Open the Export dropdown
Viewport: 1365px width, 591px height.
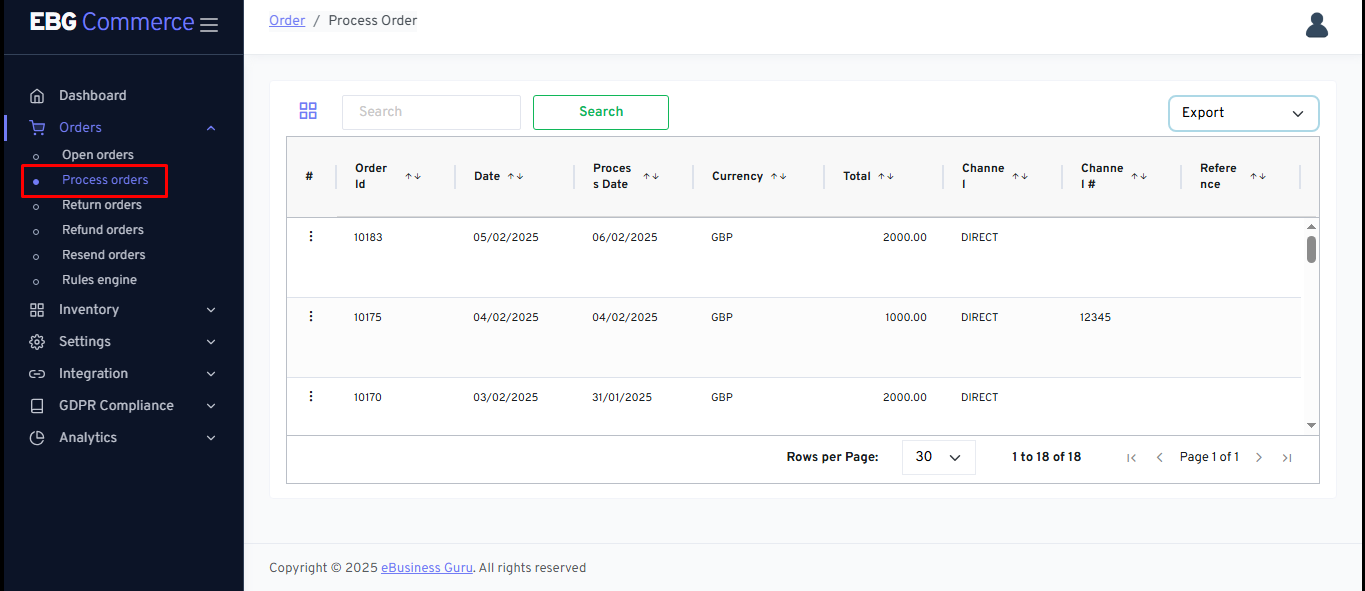(1243, 113)
